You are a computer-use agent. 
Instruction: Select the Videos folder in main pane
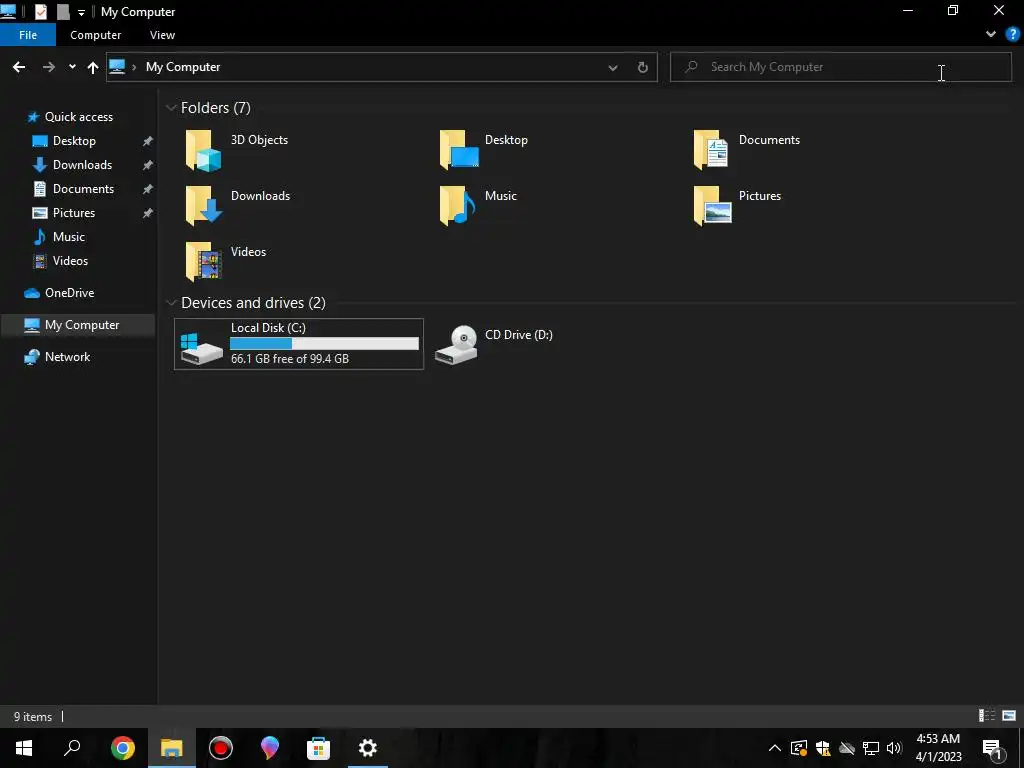[226, 262]
